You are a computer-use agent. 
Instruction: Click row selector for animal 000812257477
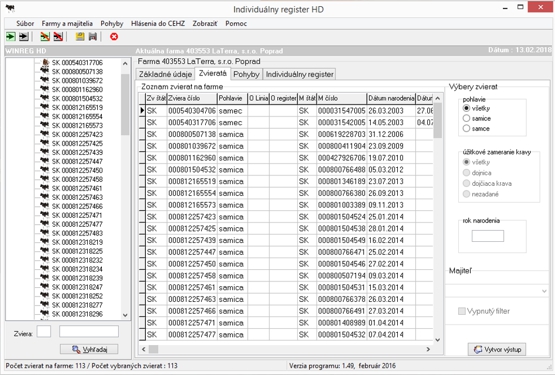[x=142, y=334]
